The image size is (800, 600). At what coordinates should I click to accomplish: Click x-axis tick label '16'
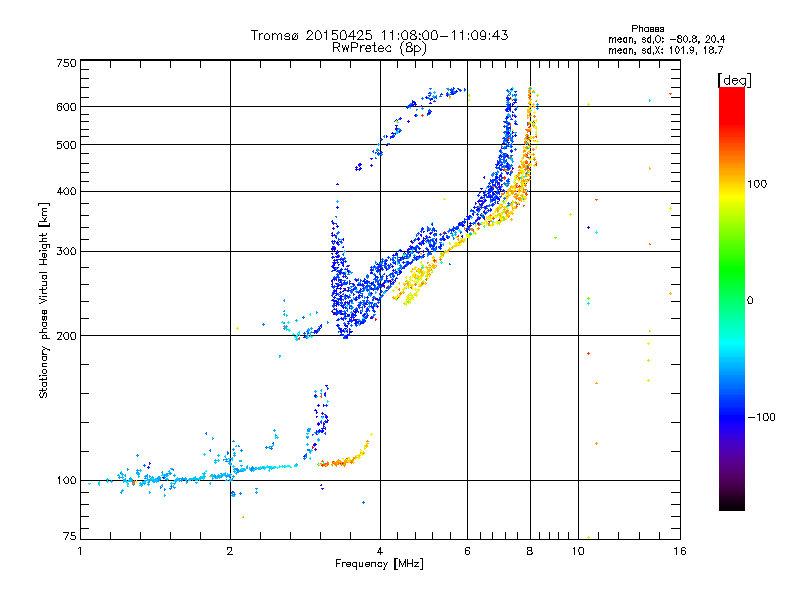click(680, 551)
